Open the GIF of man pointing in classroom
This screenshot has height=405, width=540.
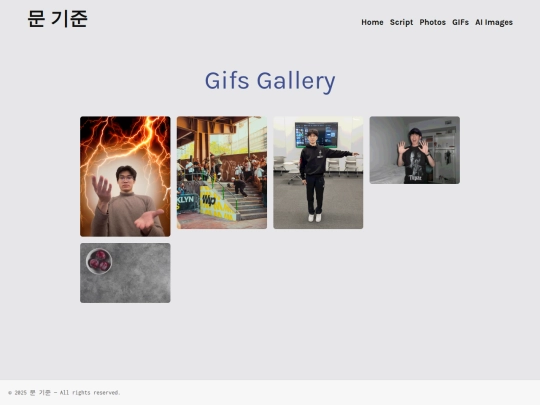(x=318, y=173)
